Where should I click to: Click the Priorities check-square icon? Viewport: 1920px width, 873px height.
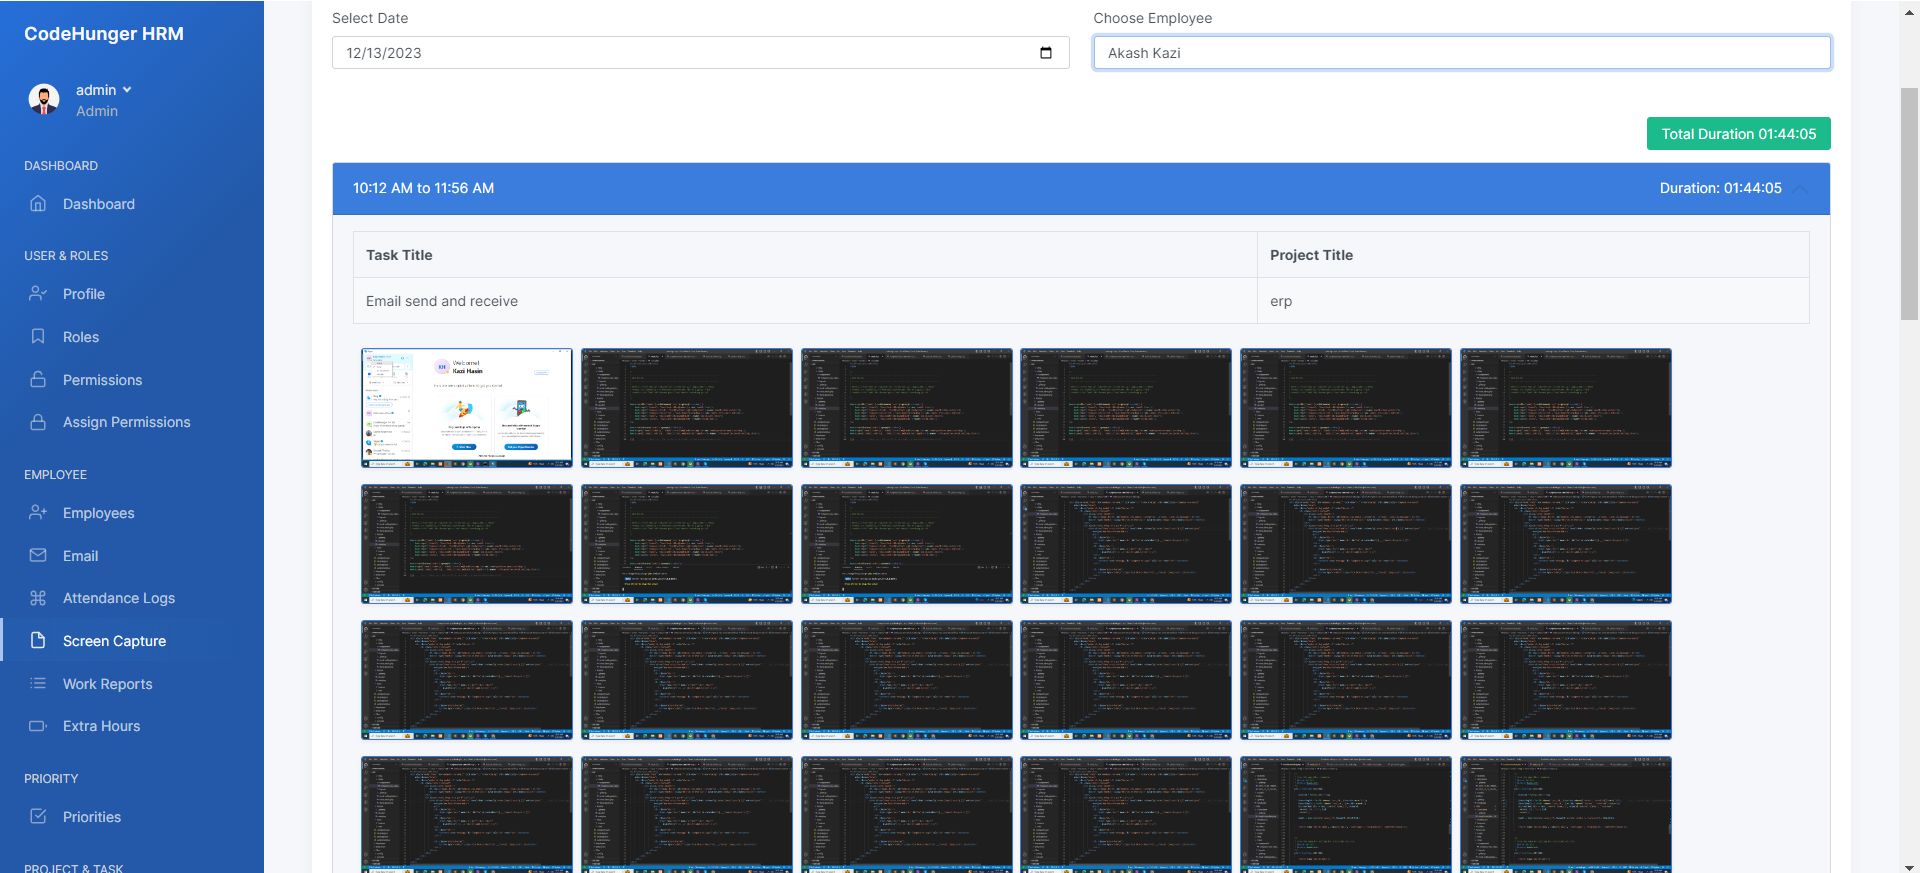tap(38, 817)
